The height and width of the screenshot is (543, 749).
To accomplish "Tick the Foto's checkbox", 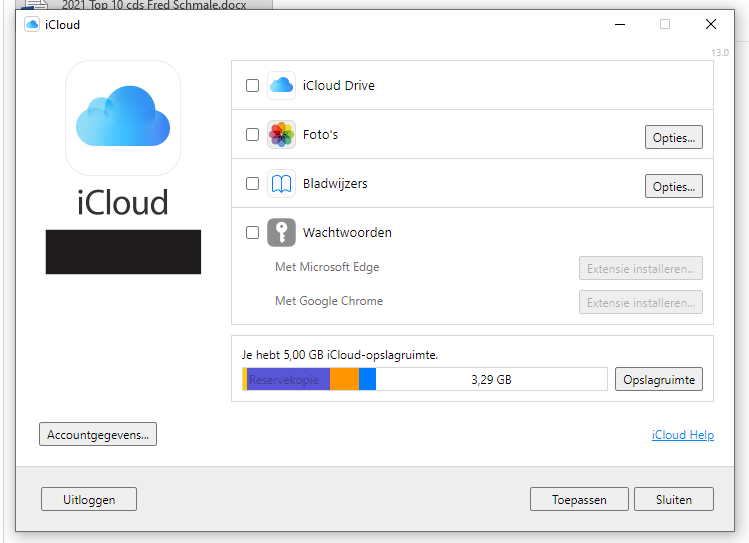I will pos(252,135).
